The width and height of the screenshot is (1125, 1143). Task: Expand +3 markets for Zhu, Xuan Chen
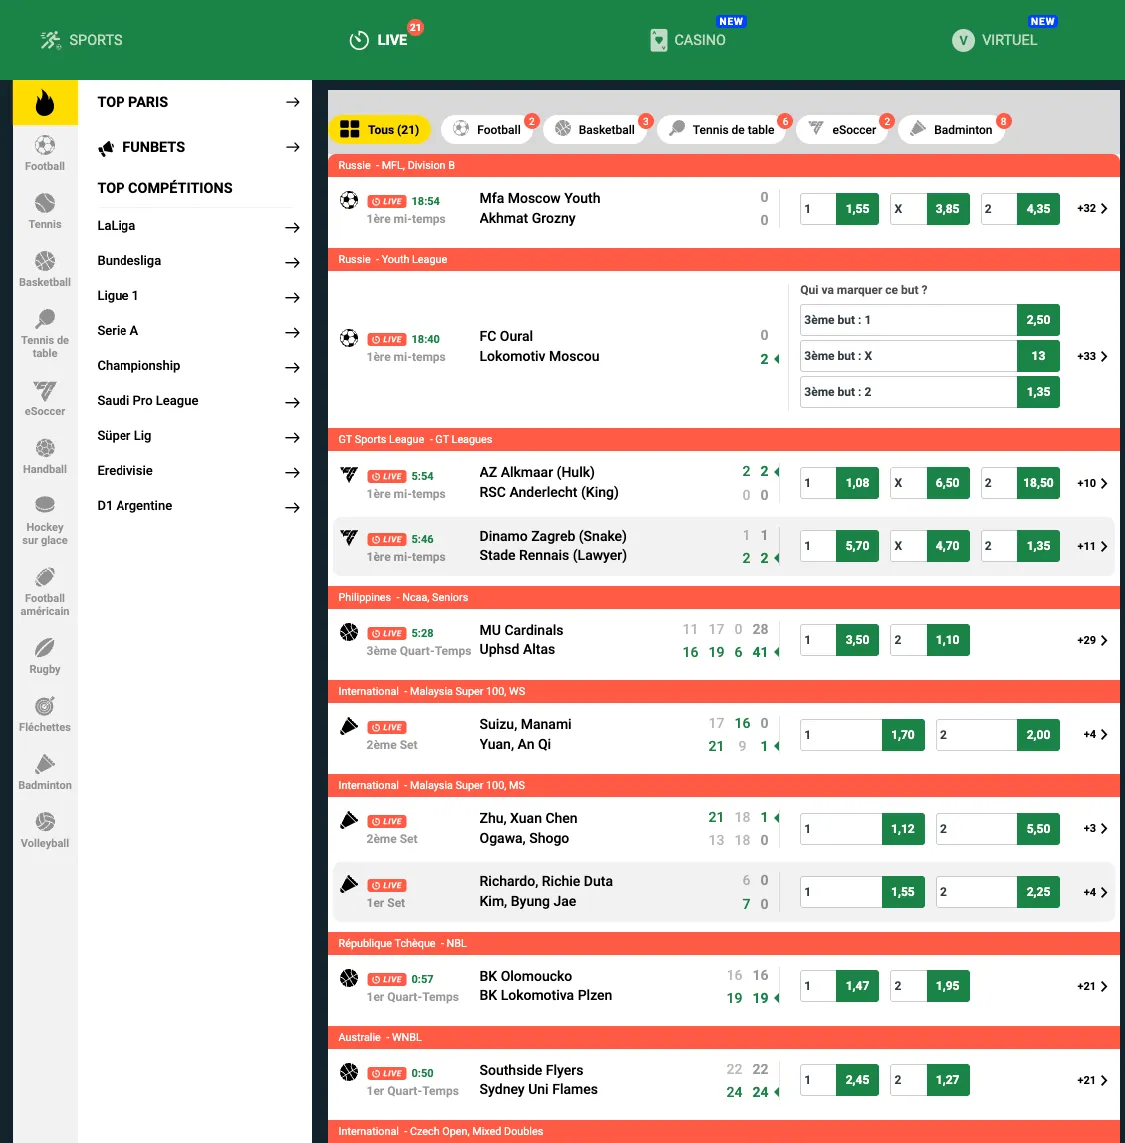pyautogui.click(x=1095, y=828)
